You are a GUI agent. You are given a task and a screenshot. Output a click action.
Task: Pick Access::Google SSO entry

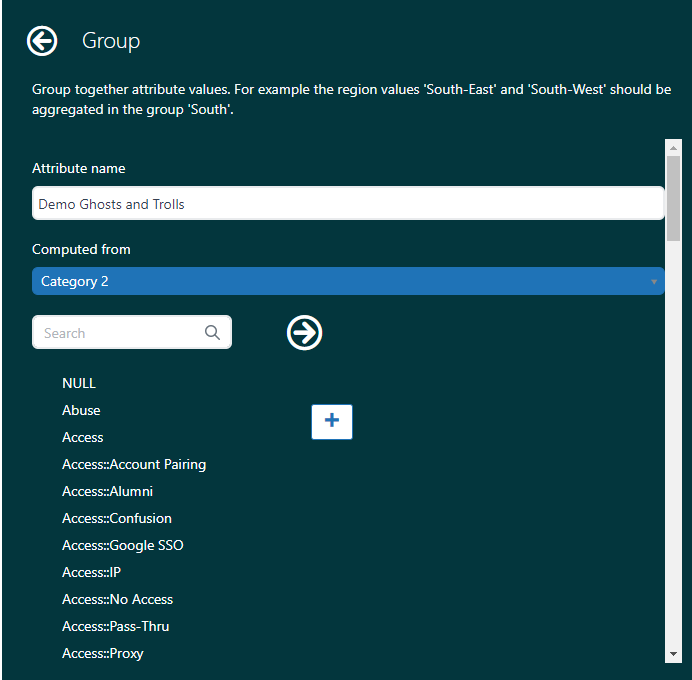pos(123,545)
